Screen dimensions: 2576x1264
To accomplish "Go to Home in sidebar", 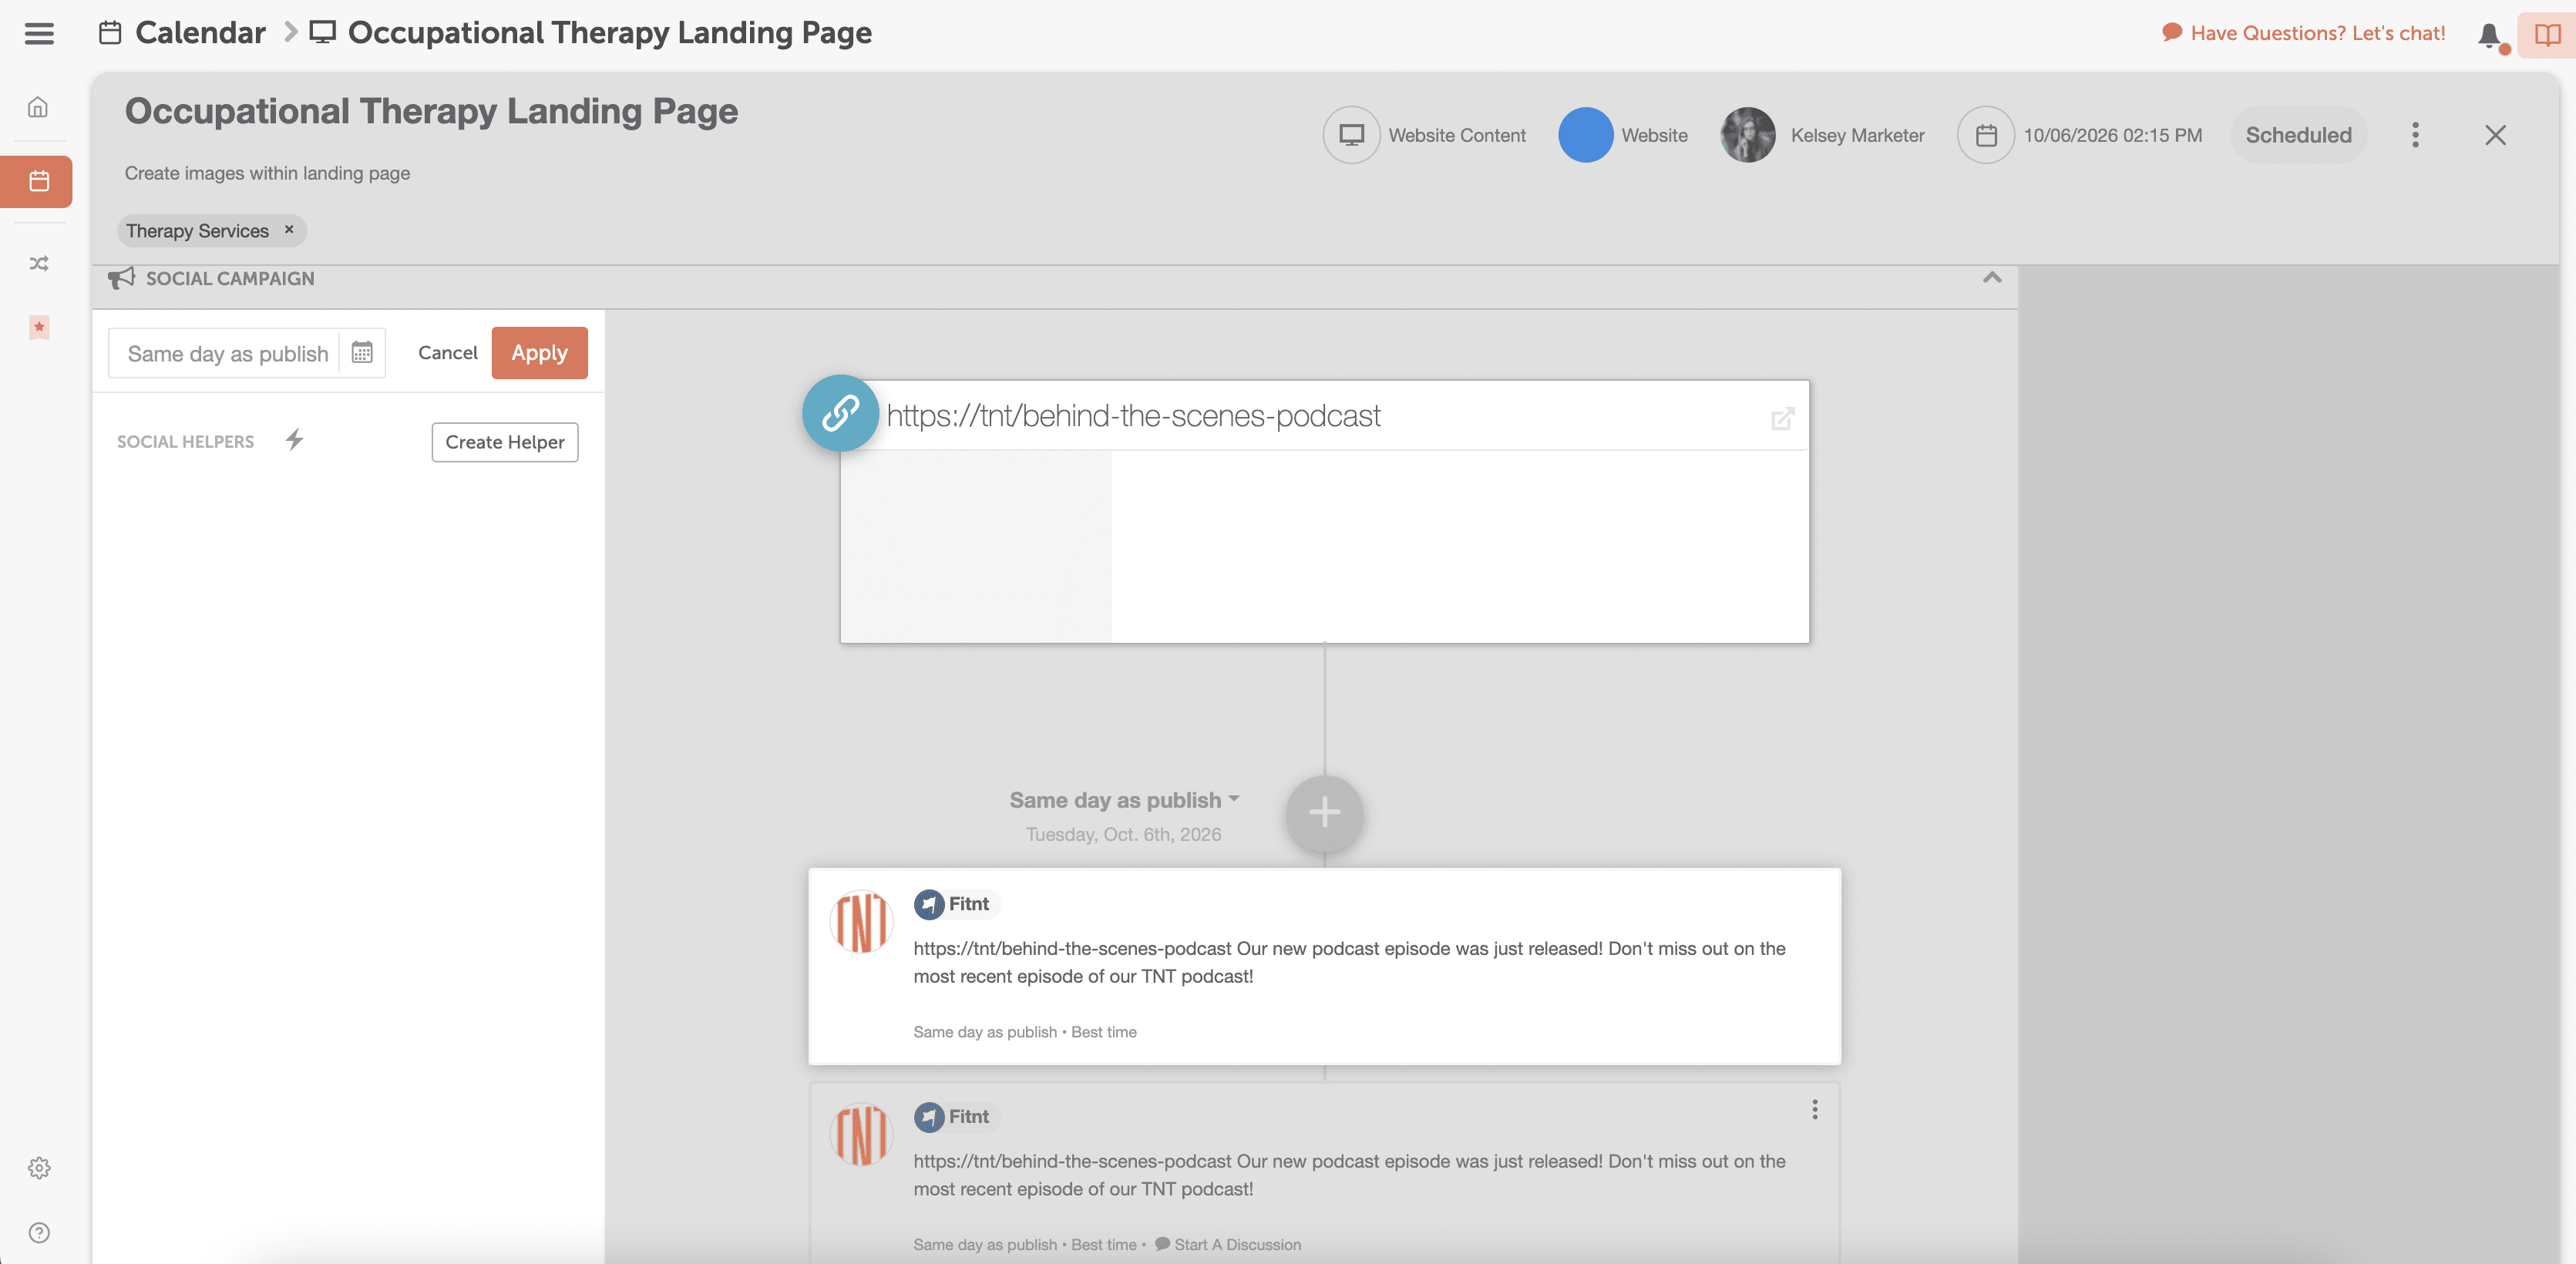I will tap(38, 107).
